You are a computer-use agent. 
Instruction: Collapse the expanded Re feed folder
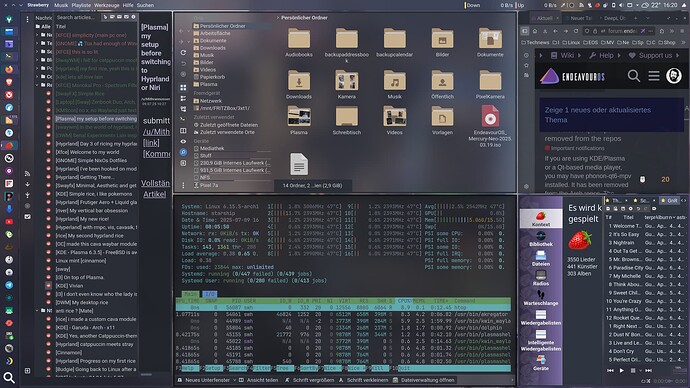[37, 85]
